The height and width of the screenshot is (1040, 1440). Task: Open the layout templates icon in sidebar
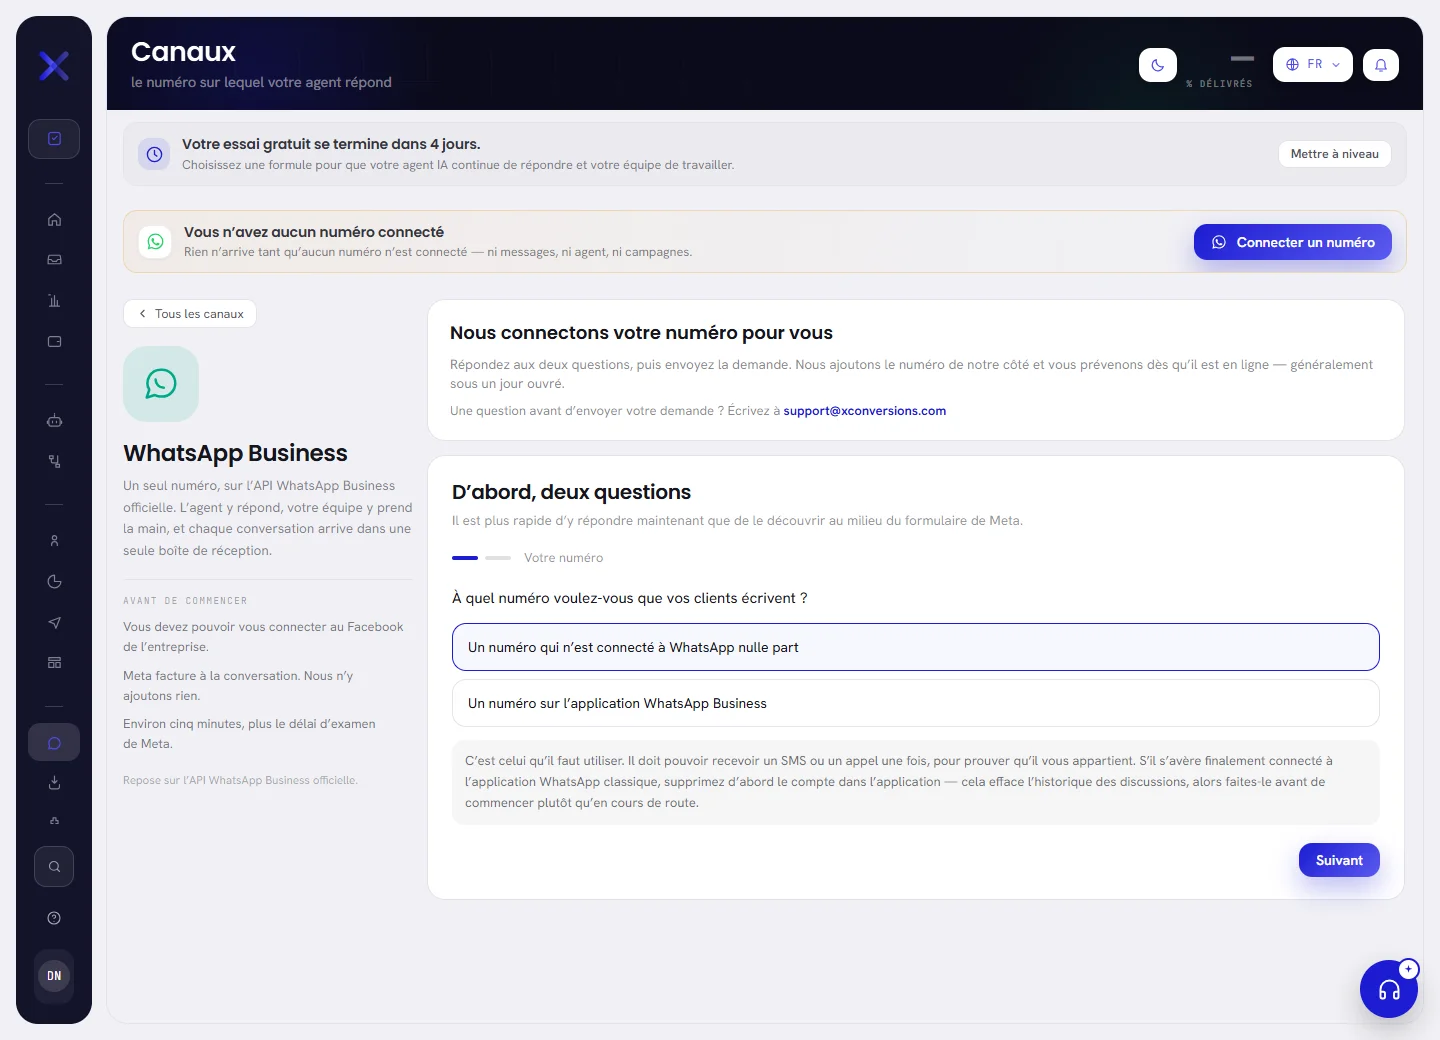[x=54, y=663]
